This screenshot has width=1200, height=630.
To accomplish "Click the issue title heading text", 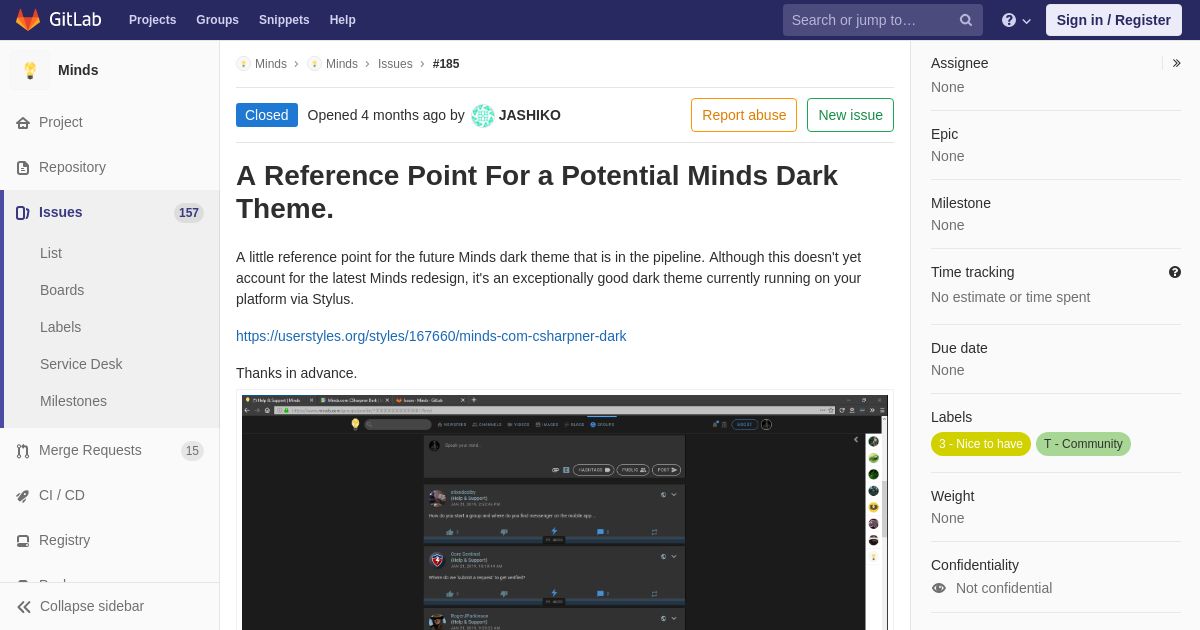I will (537, 192).
